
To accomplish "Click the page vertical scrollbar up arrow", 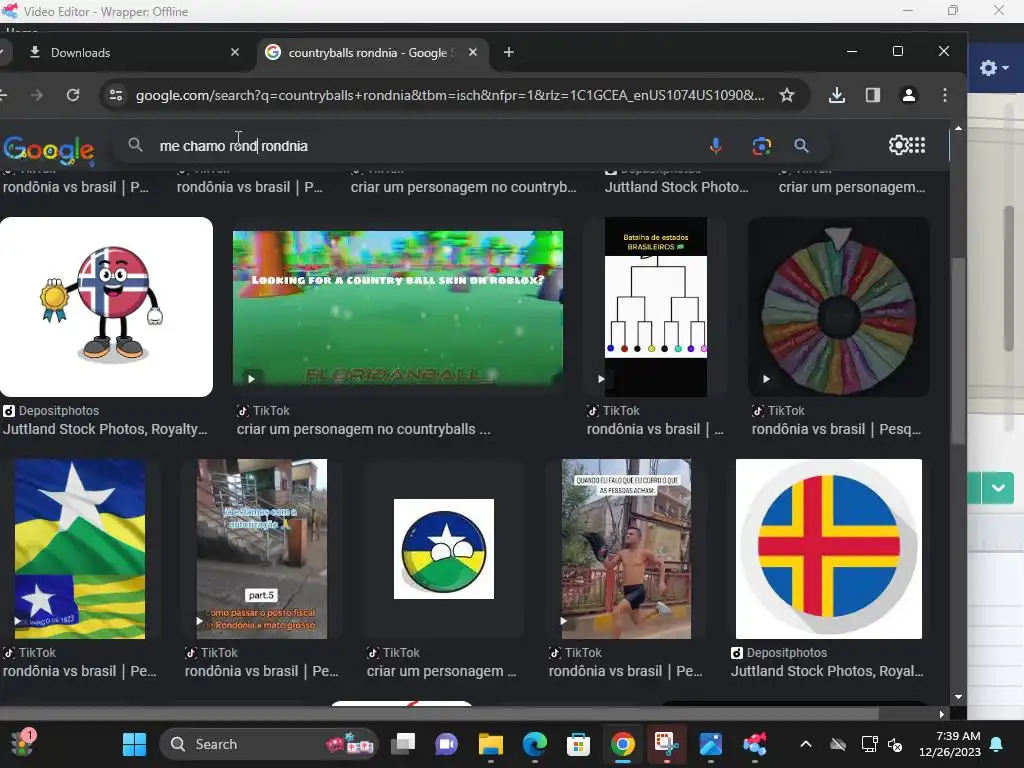I will tap(958, 128).
